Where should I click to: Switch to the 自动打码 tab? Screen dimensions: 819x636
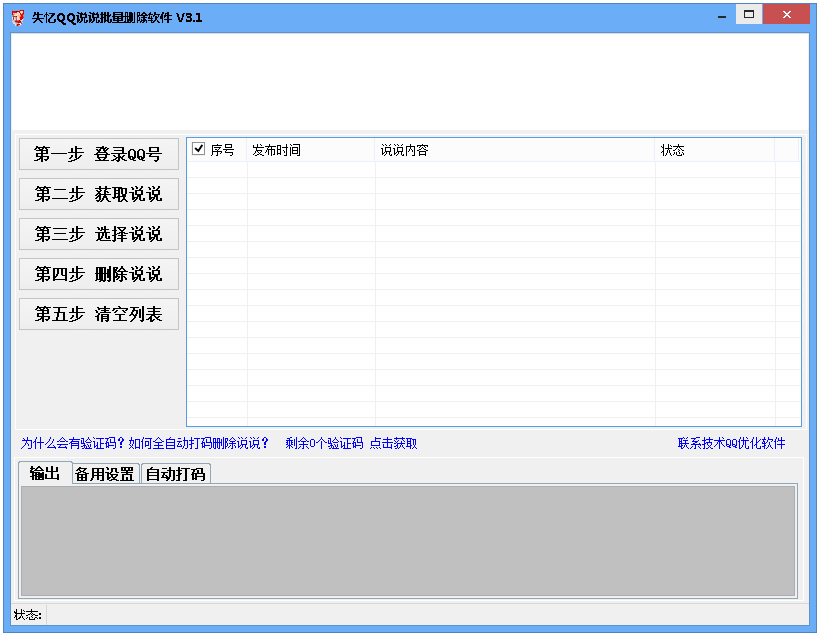point(176,474)
